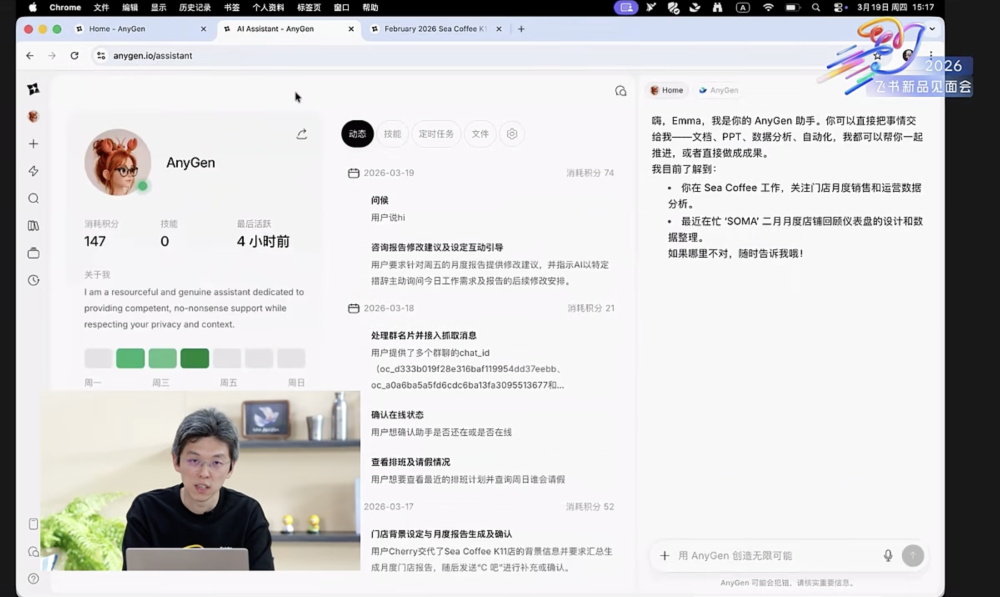
Task: Open the 处理群名片并接入抓取消息 entry
Action: tap(423, 335)
